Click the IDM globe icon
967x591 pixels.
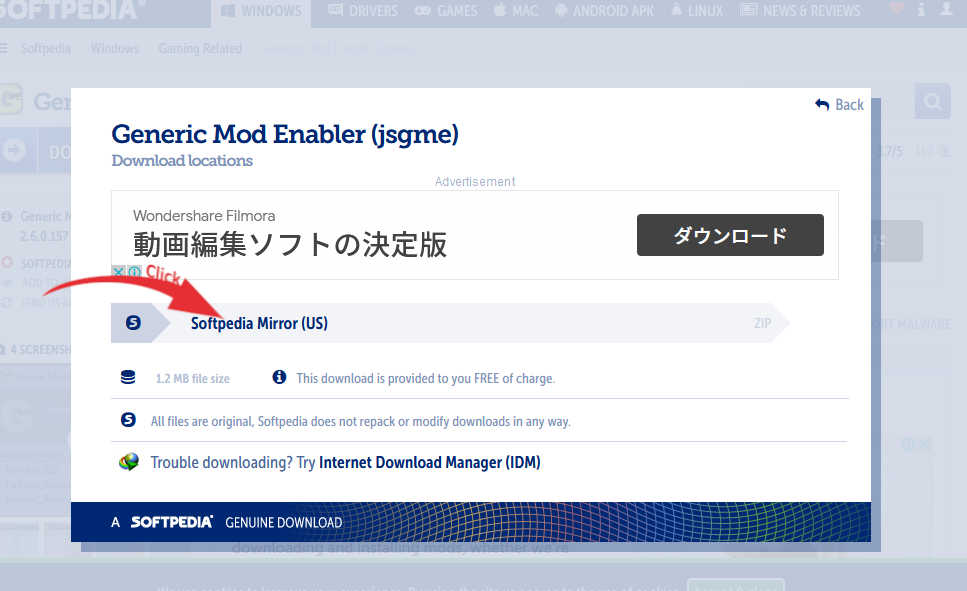pos(129,462)
